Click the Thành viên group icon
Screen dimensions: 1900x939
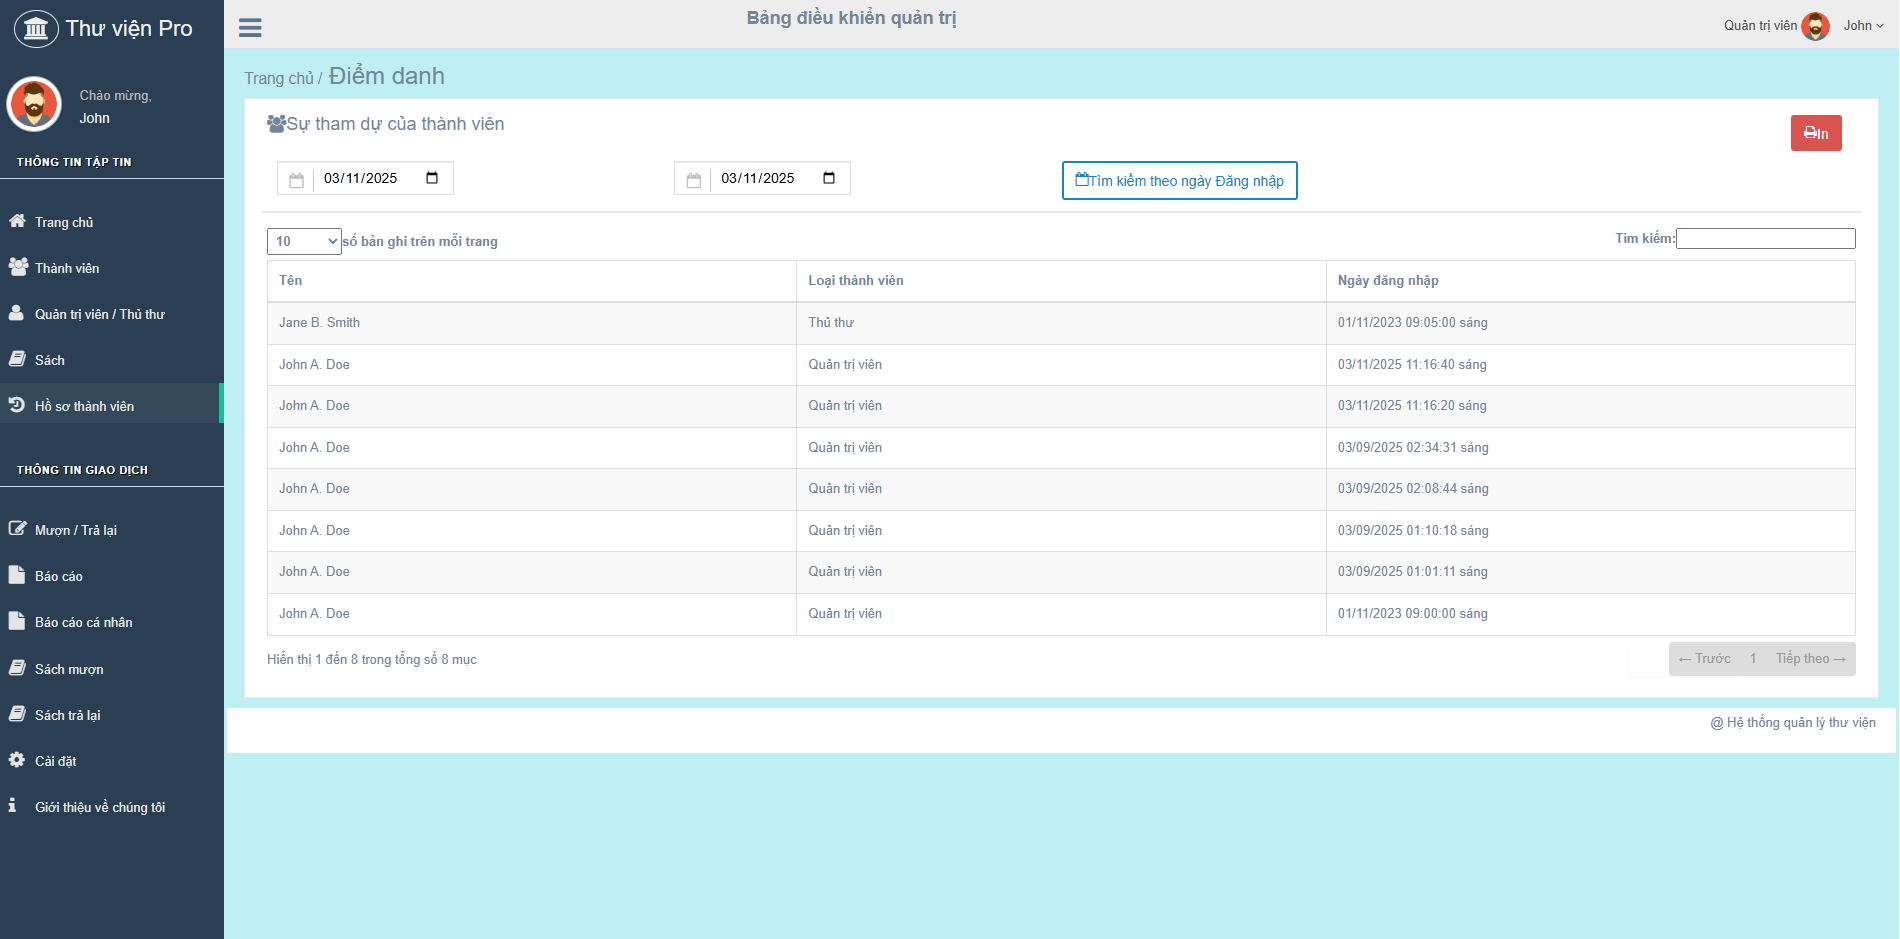(18, 267)
